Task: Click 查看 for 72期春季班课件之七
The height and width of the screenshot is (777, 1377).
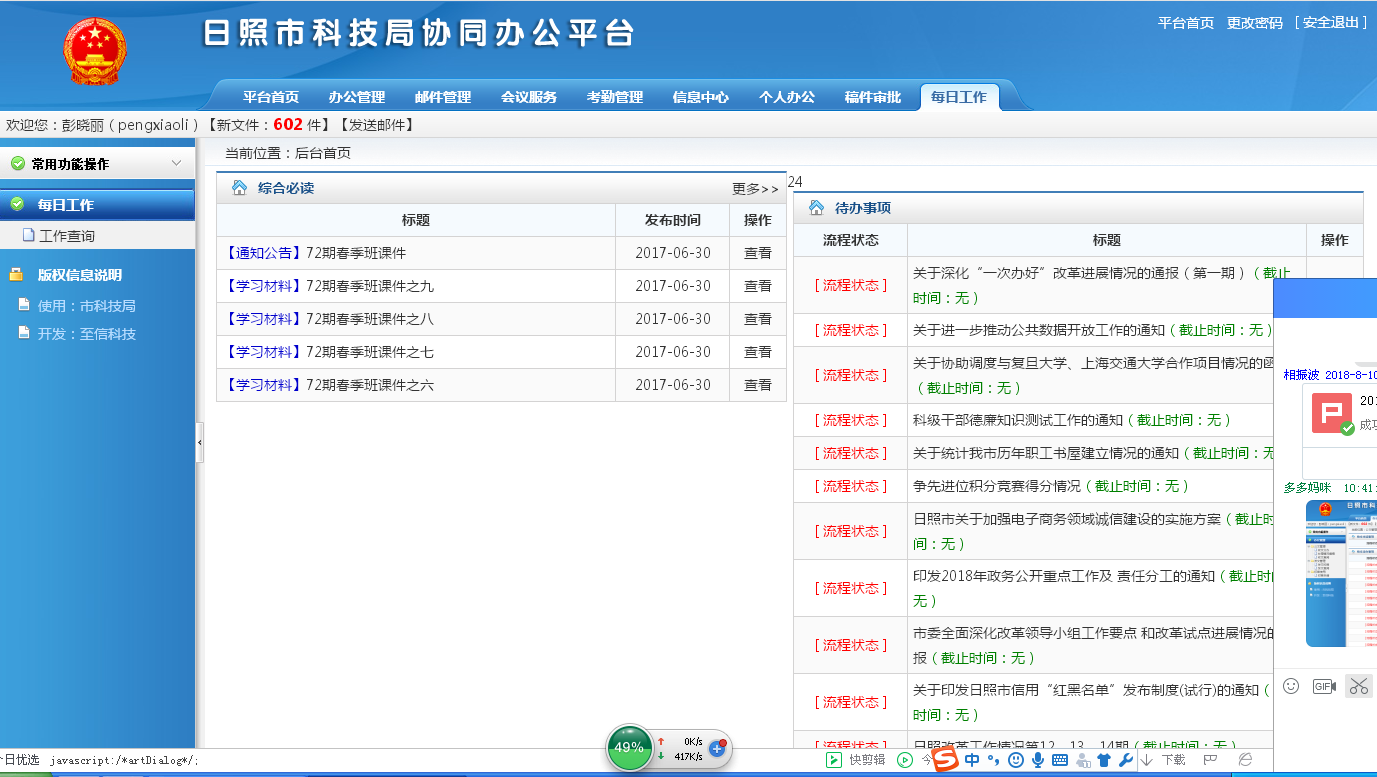Action: tap(758, 352)
